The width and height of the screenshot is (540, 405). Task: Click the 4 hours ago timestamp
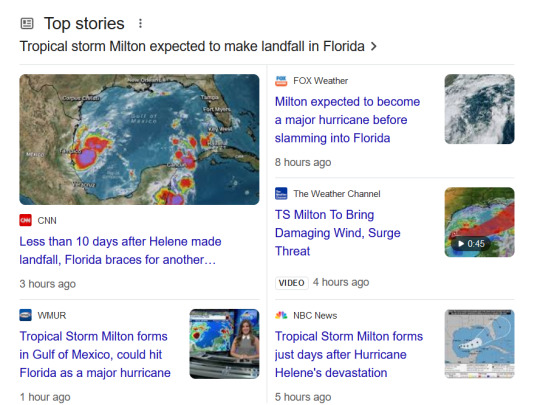point(341,282)
